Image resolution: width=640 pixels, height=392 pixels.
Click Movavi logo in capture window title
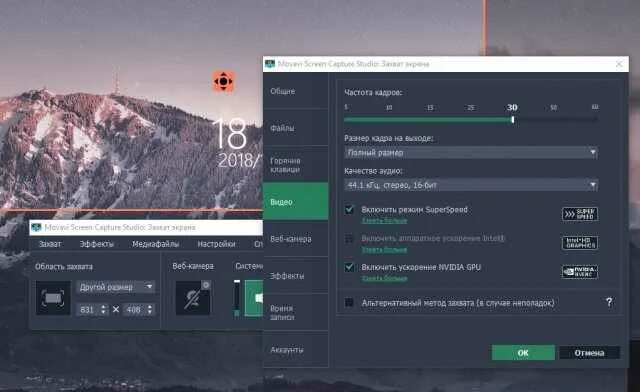coord(36,227)
